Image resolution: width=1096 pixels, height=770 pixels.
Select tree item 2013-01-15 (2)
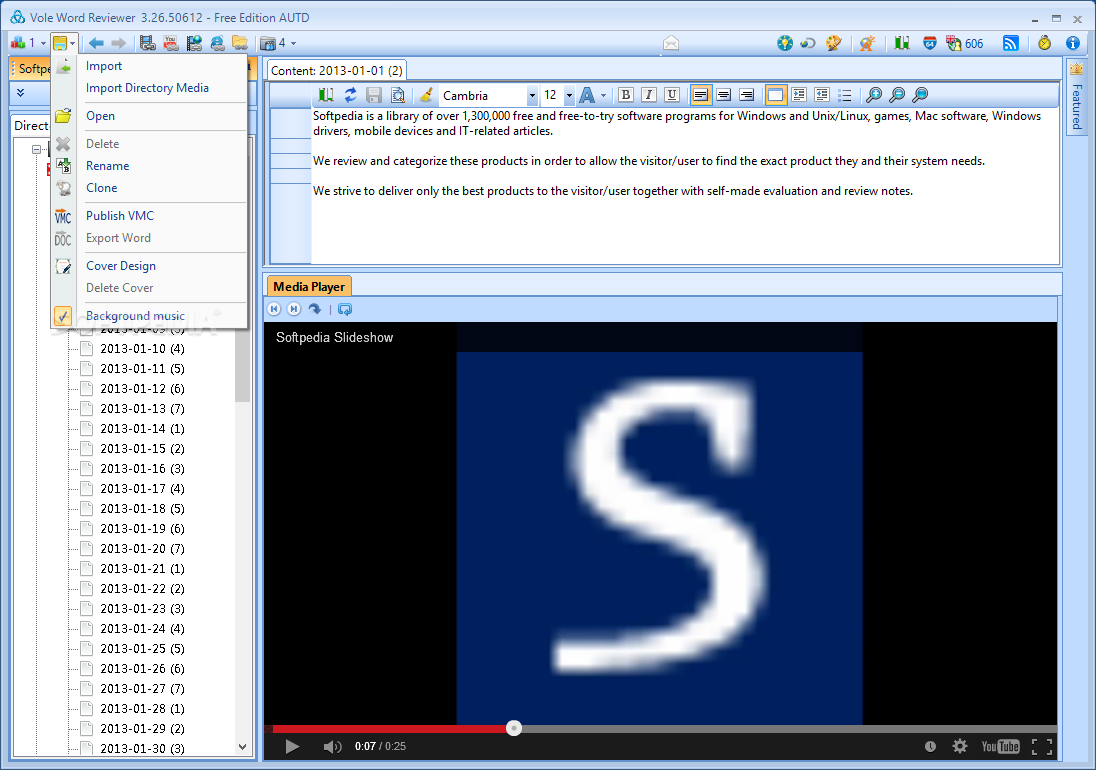point(143,449)
